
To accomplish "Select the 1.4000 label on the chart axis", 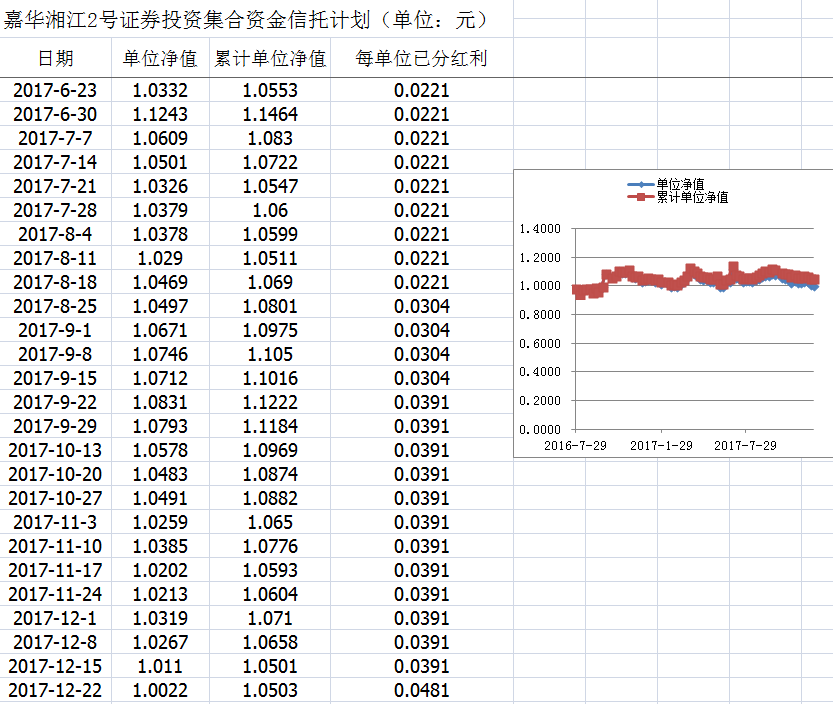I will (x=541, y=229).
